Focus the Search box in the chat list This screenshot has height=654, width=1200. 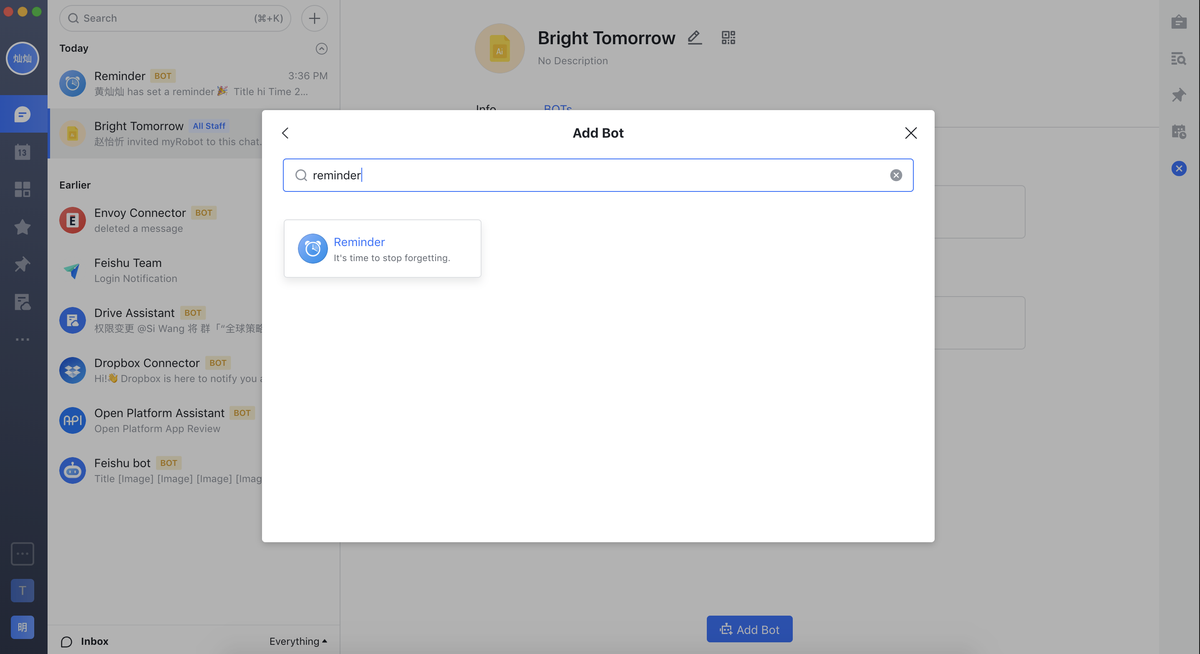[x=176, y=18]
